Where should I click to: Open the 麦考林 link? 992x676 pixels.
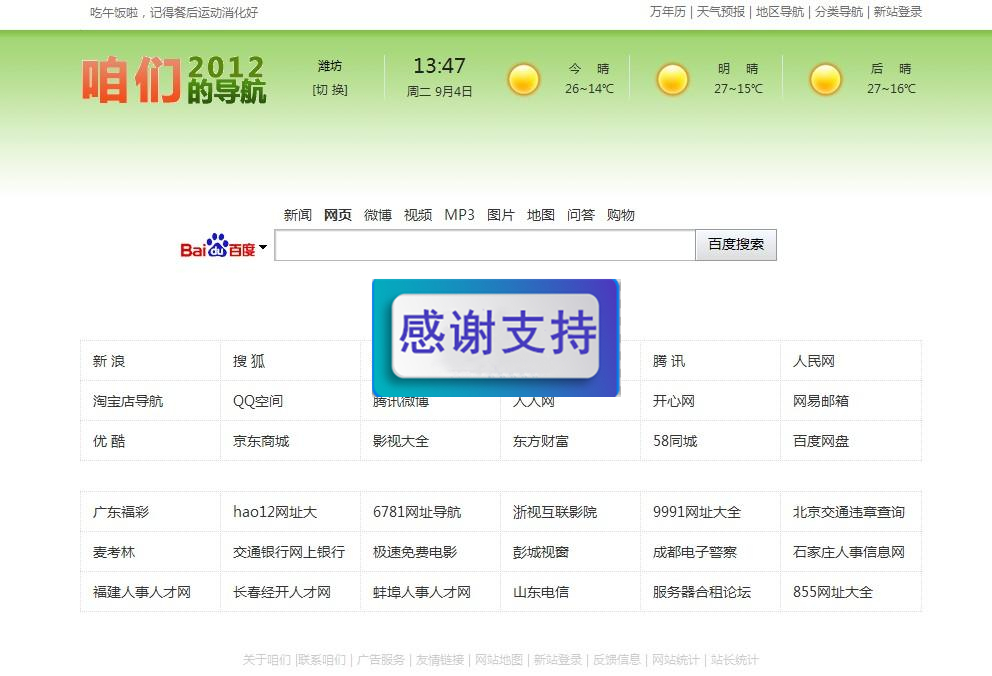114,551
